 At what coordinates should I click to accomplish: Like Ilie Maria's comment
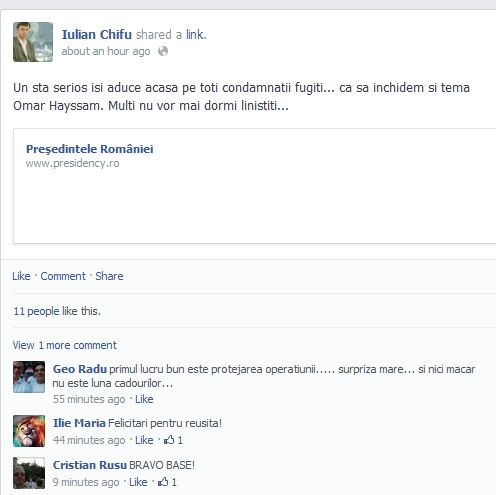coord(144,440)
